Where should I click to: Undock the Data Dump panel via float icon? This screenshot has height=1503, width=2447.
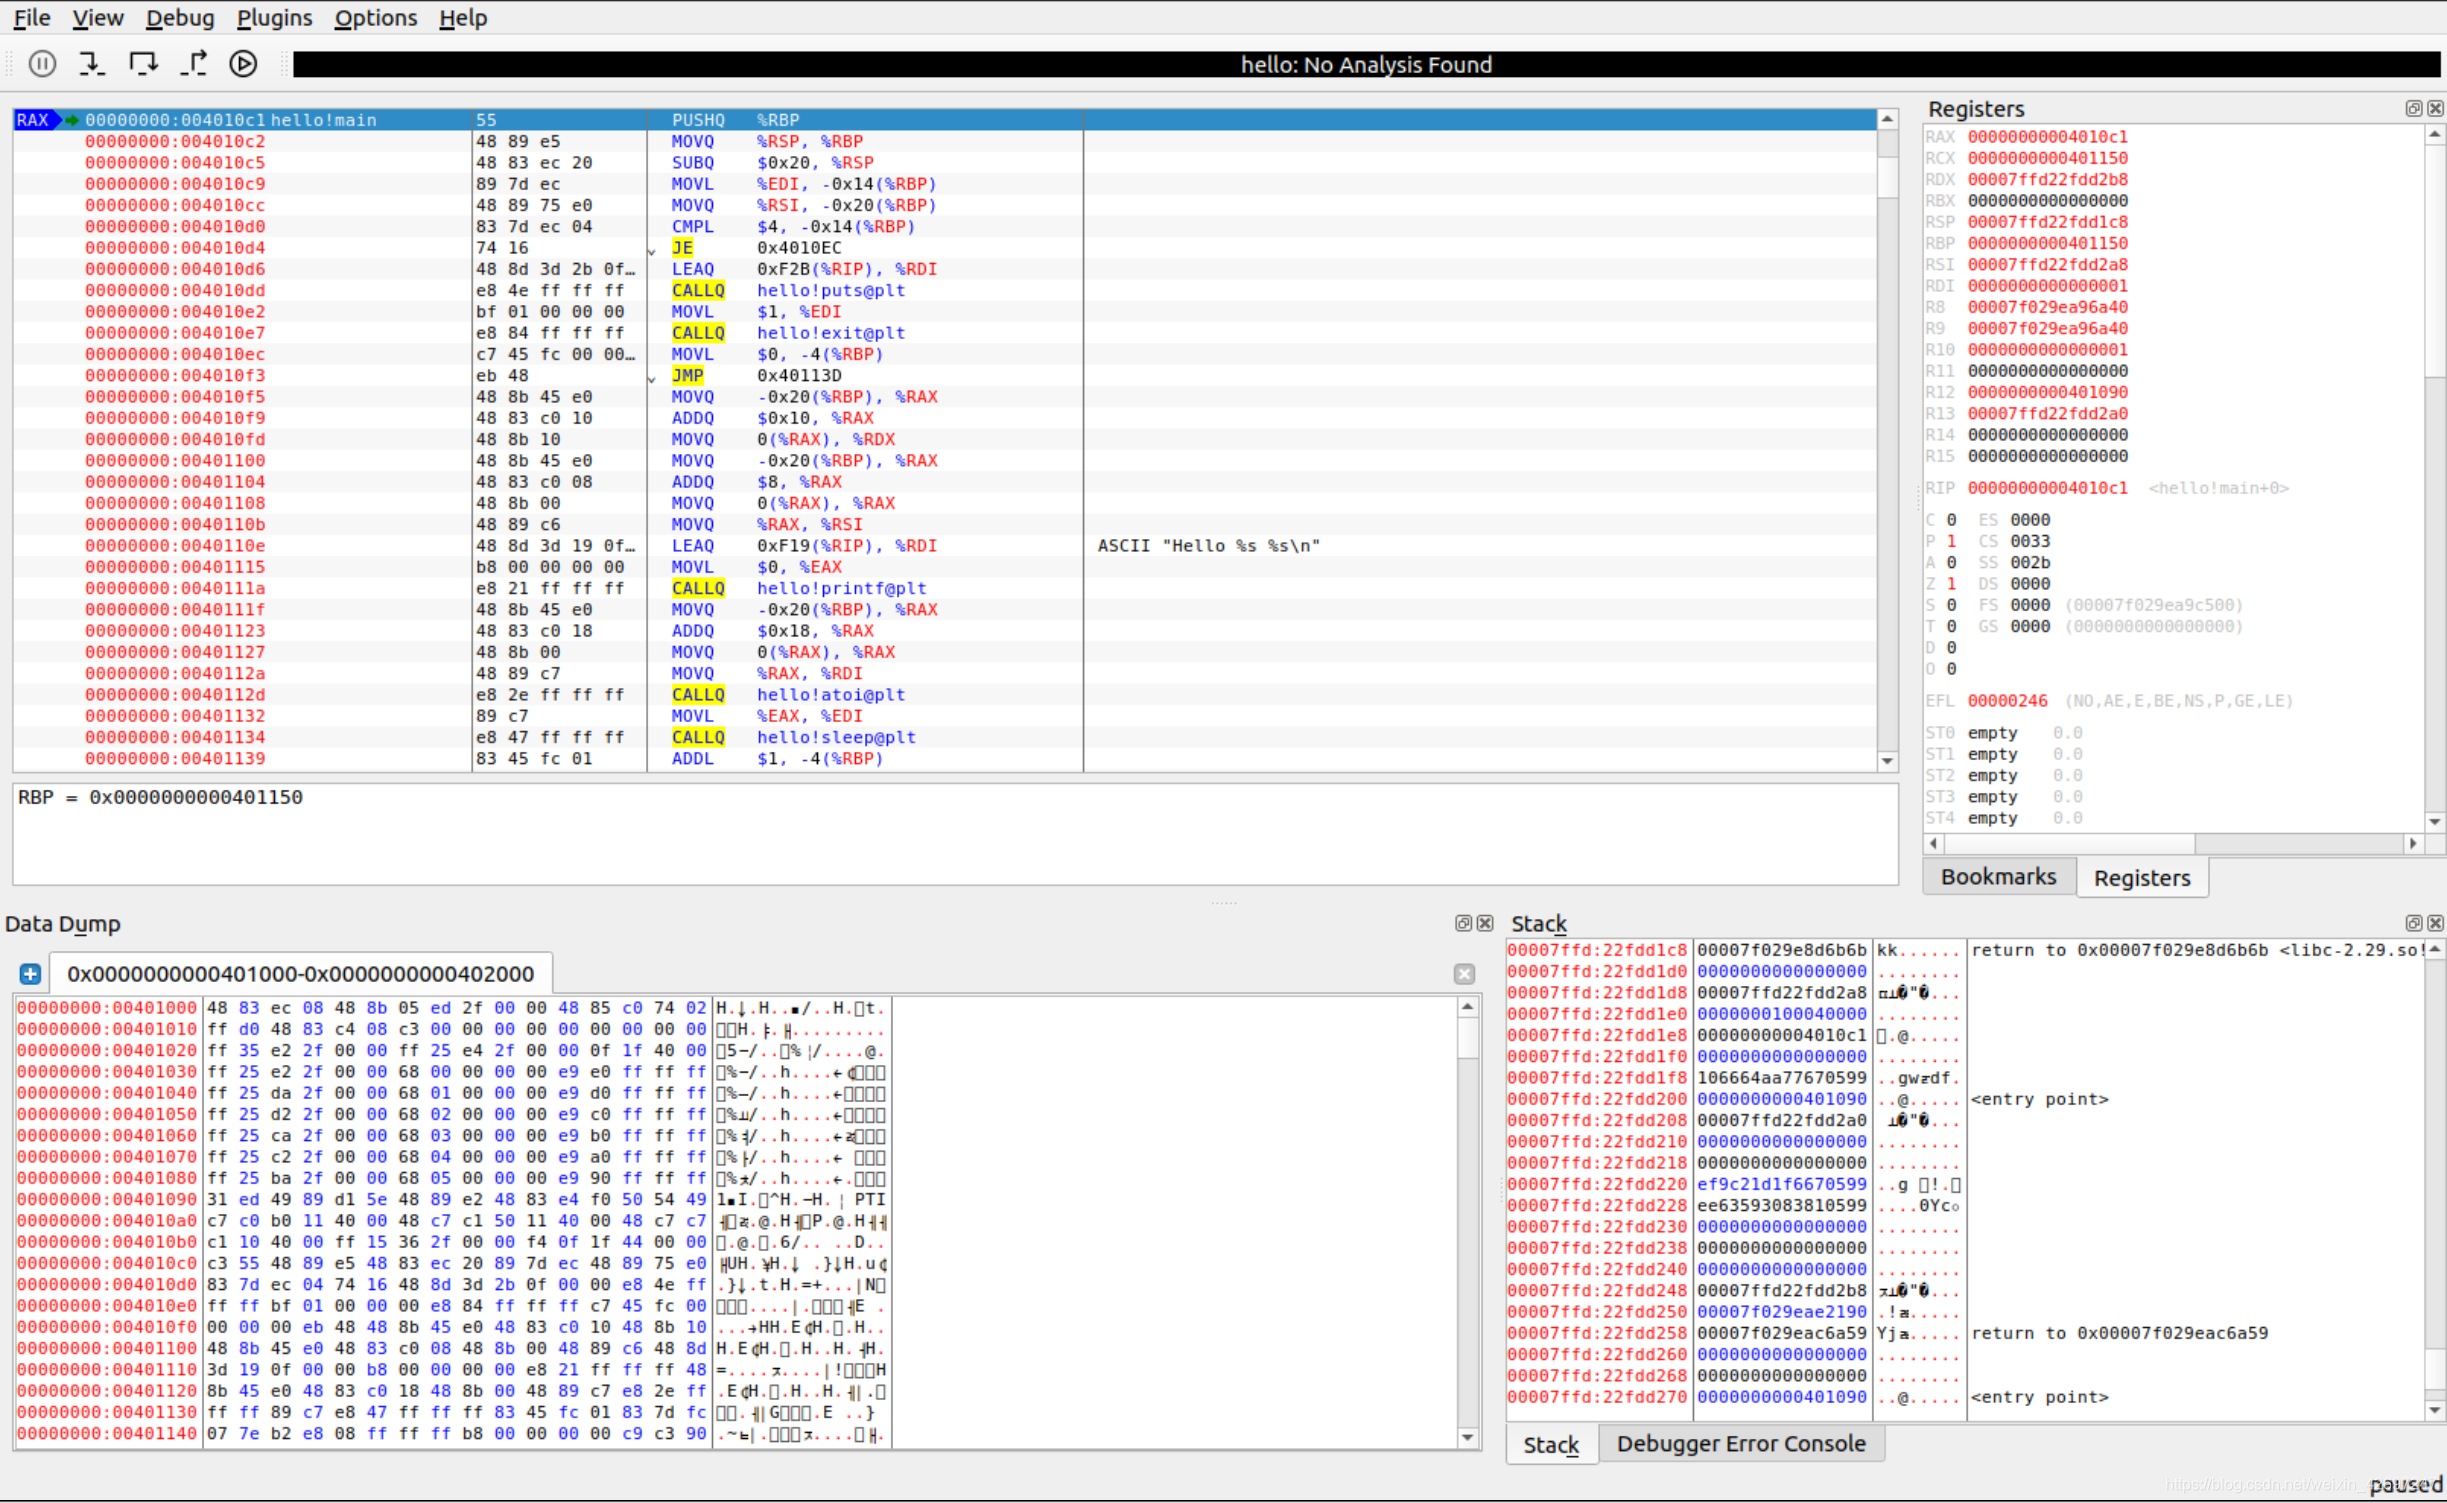[1463, 923]
